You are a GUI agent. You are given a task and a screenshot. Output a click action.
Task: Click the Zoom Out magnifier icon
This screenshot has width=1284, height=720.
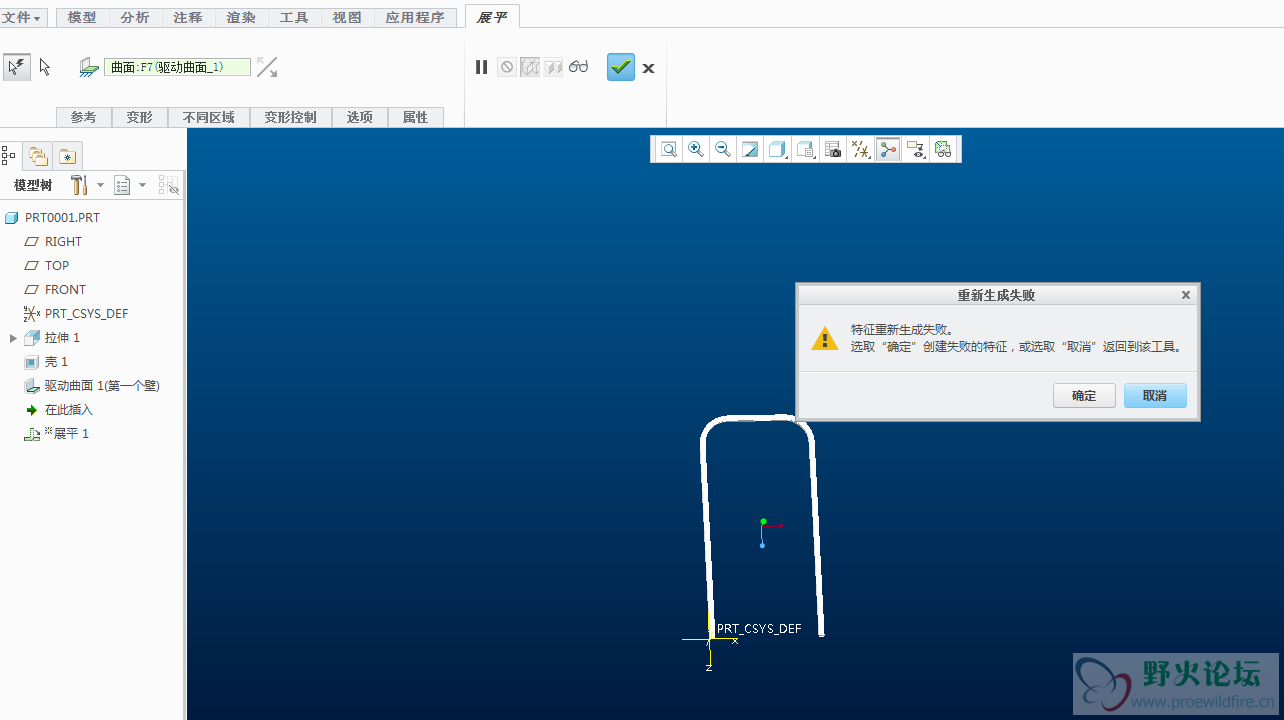point(723,149)
